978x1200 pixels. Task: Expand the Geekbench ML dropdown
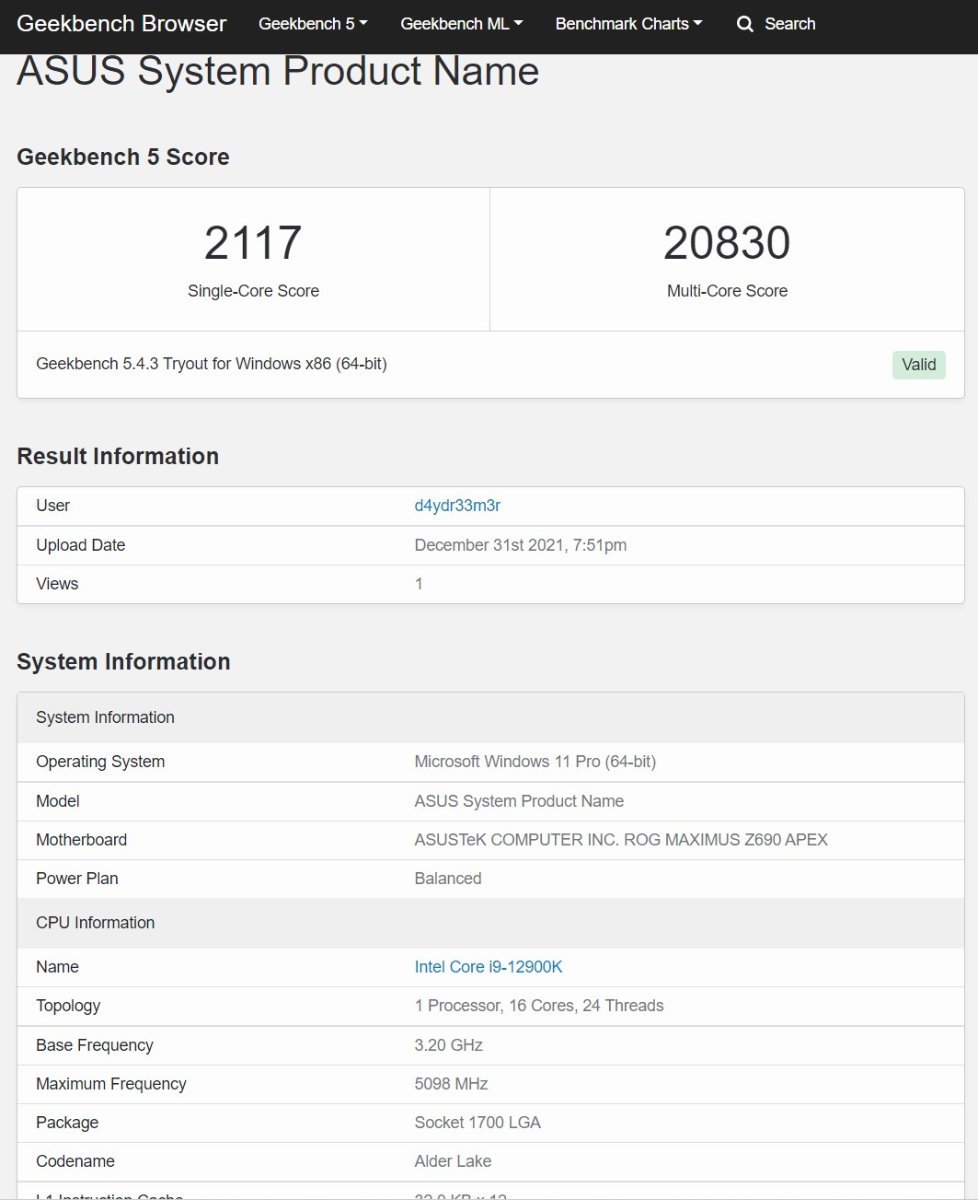461,24
